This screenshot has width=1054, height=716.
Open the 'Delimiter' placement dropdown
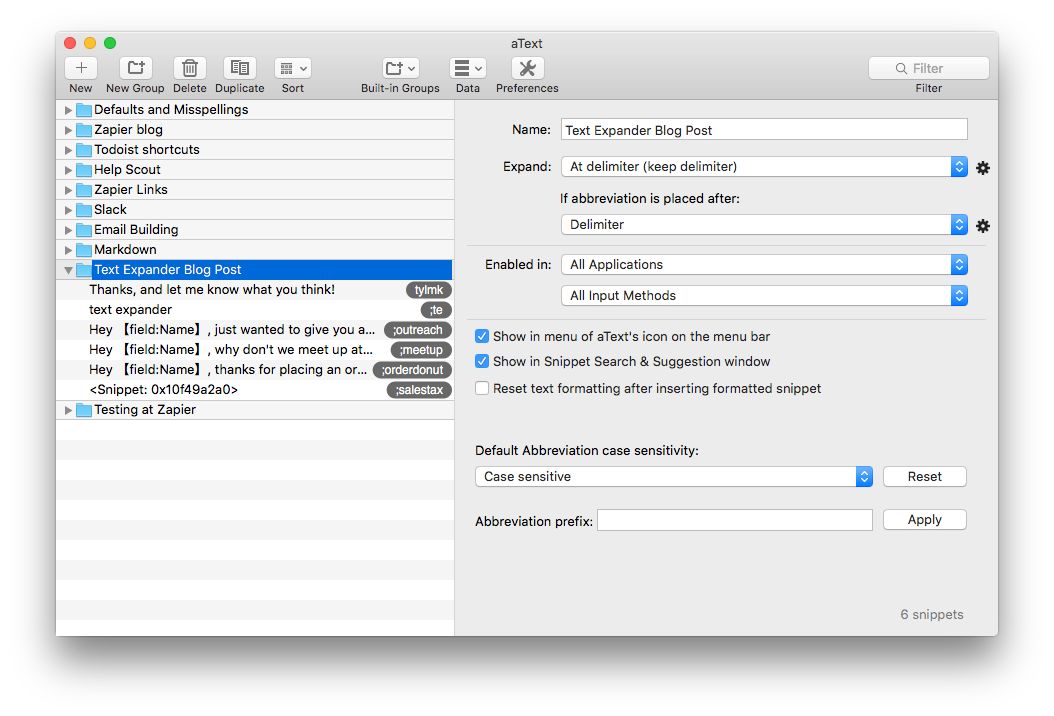(764, 225)
